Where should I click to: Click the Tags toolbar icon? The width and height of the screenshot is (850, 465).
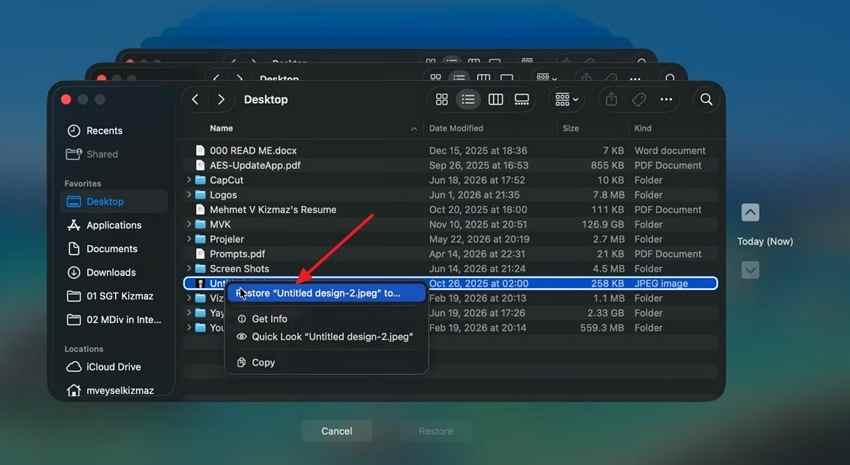[639, 99]
